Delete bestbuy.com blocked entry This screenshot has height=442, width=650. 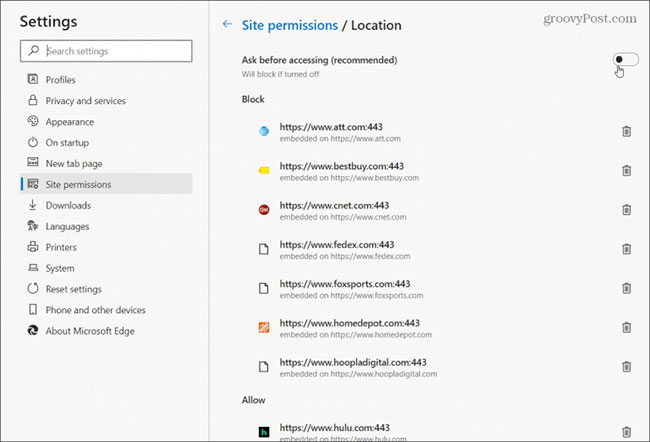(626, 170)
